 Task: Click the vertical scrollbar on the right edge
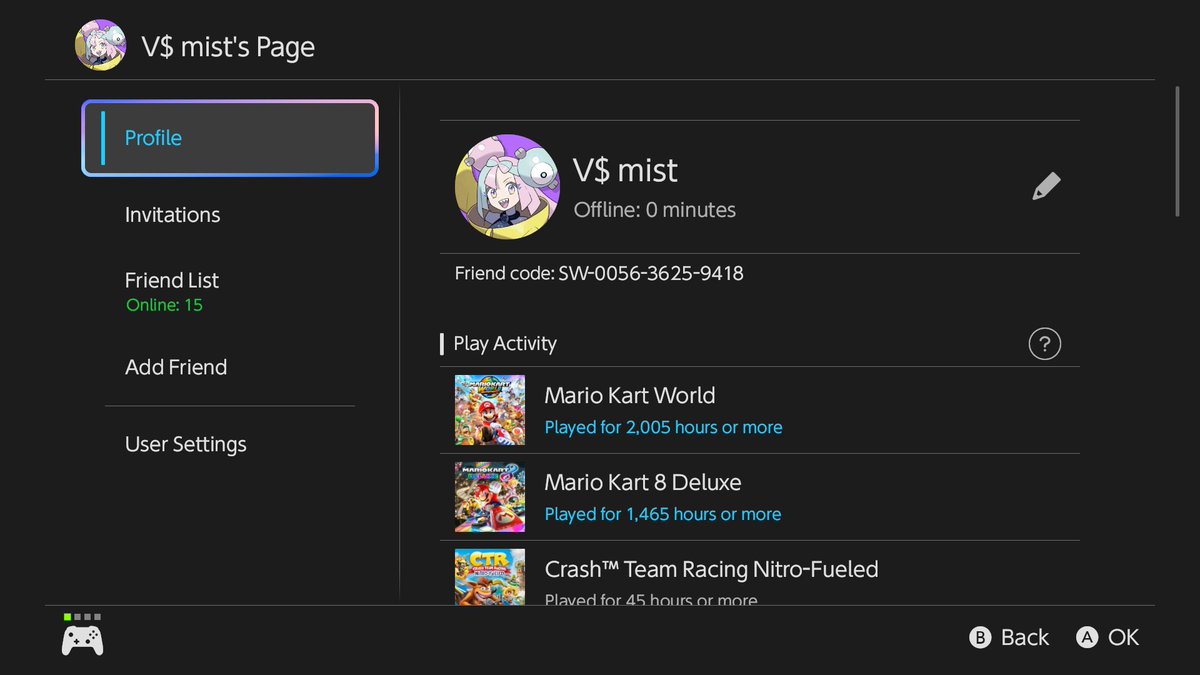pyautogui.click(x=1178, y=151)
